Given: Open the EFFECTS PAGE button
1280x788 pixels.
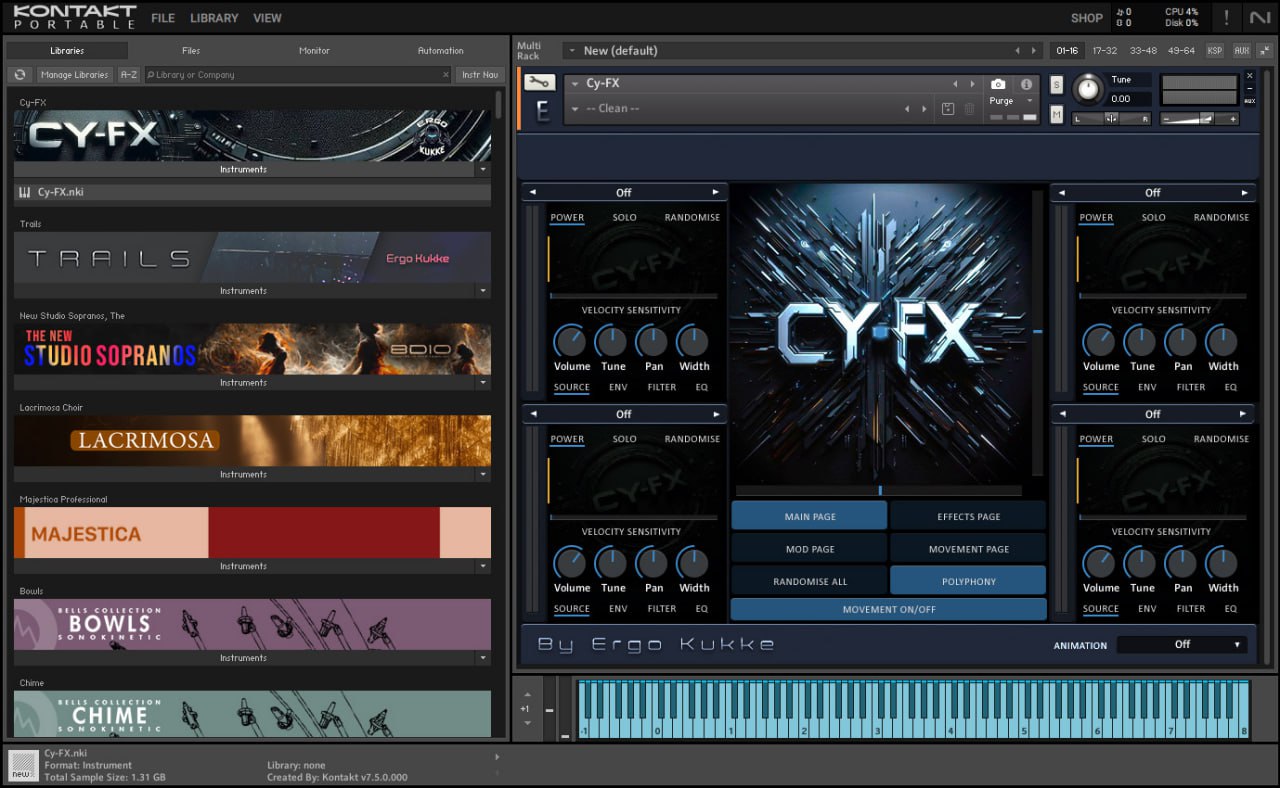Looking at the screenshot, I should point(968,516).
